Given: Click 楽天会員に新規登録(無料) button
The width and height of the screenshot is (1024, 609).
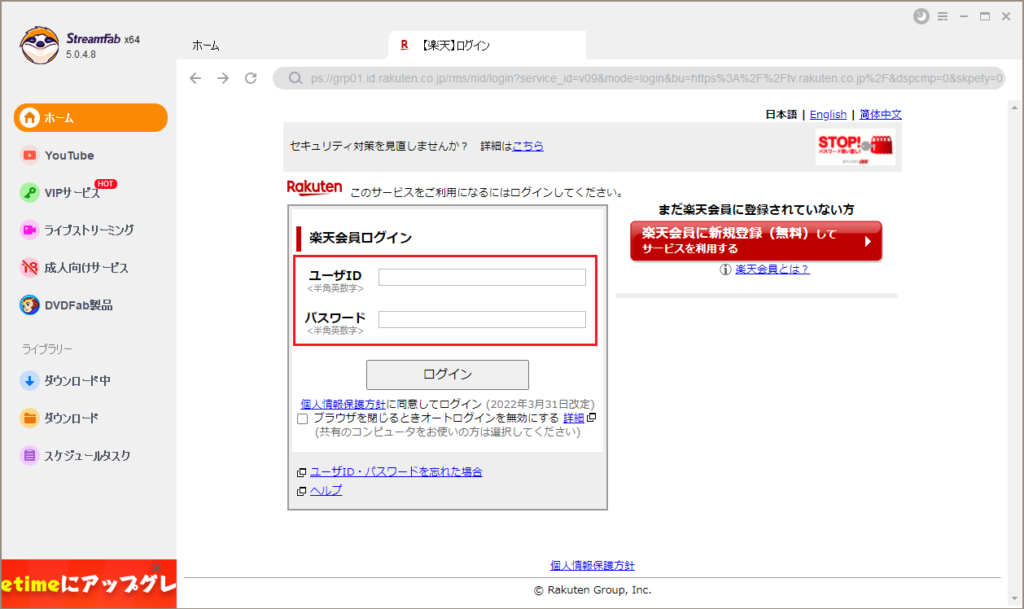Looking at the screenshot, I should (x=756, y=241).
